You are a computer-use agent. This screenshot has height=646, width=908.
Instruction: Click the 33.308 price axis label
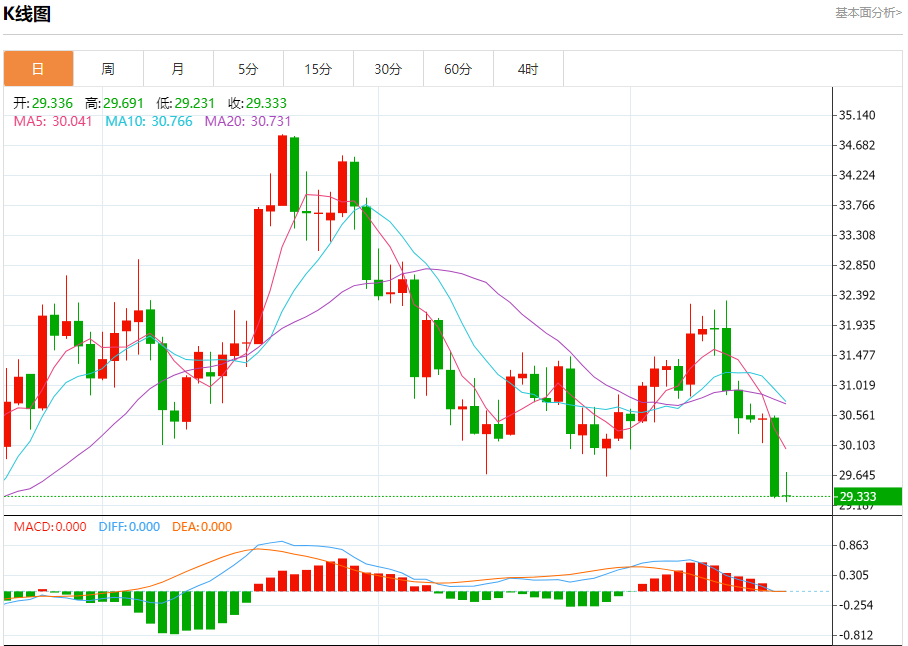(x=857, y=236)
